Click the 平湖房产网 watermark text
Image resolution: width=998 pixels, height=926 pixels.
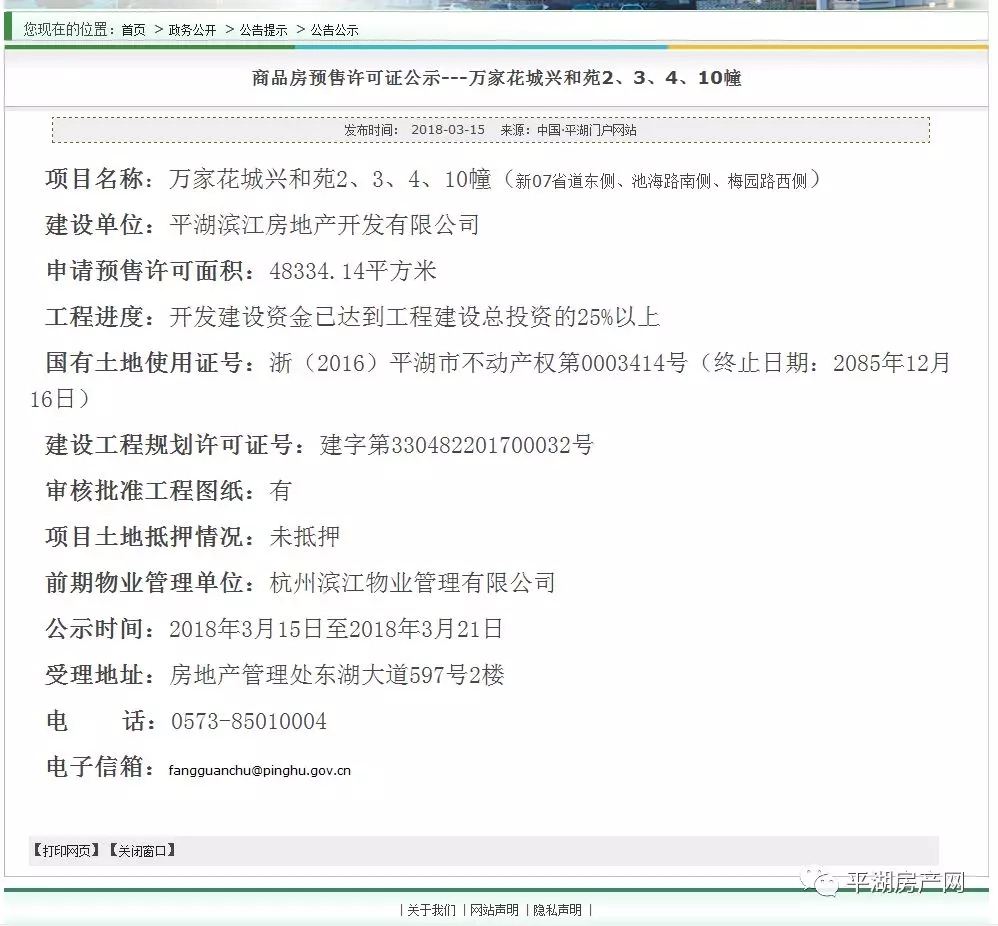904,883
